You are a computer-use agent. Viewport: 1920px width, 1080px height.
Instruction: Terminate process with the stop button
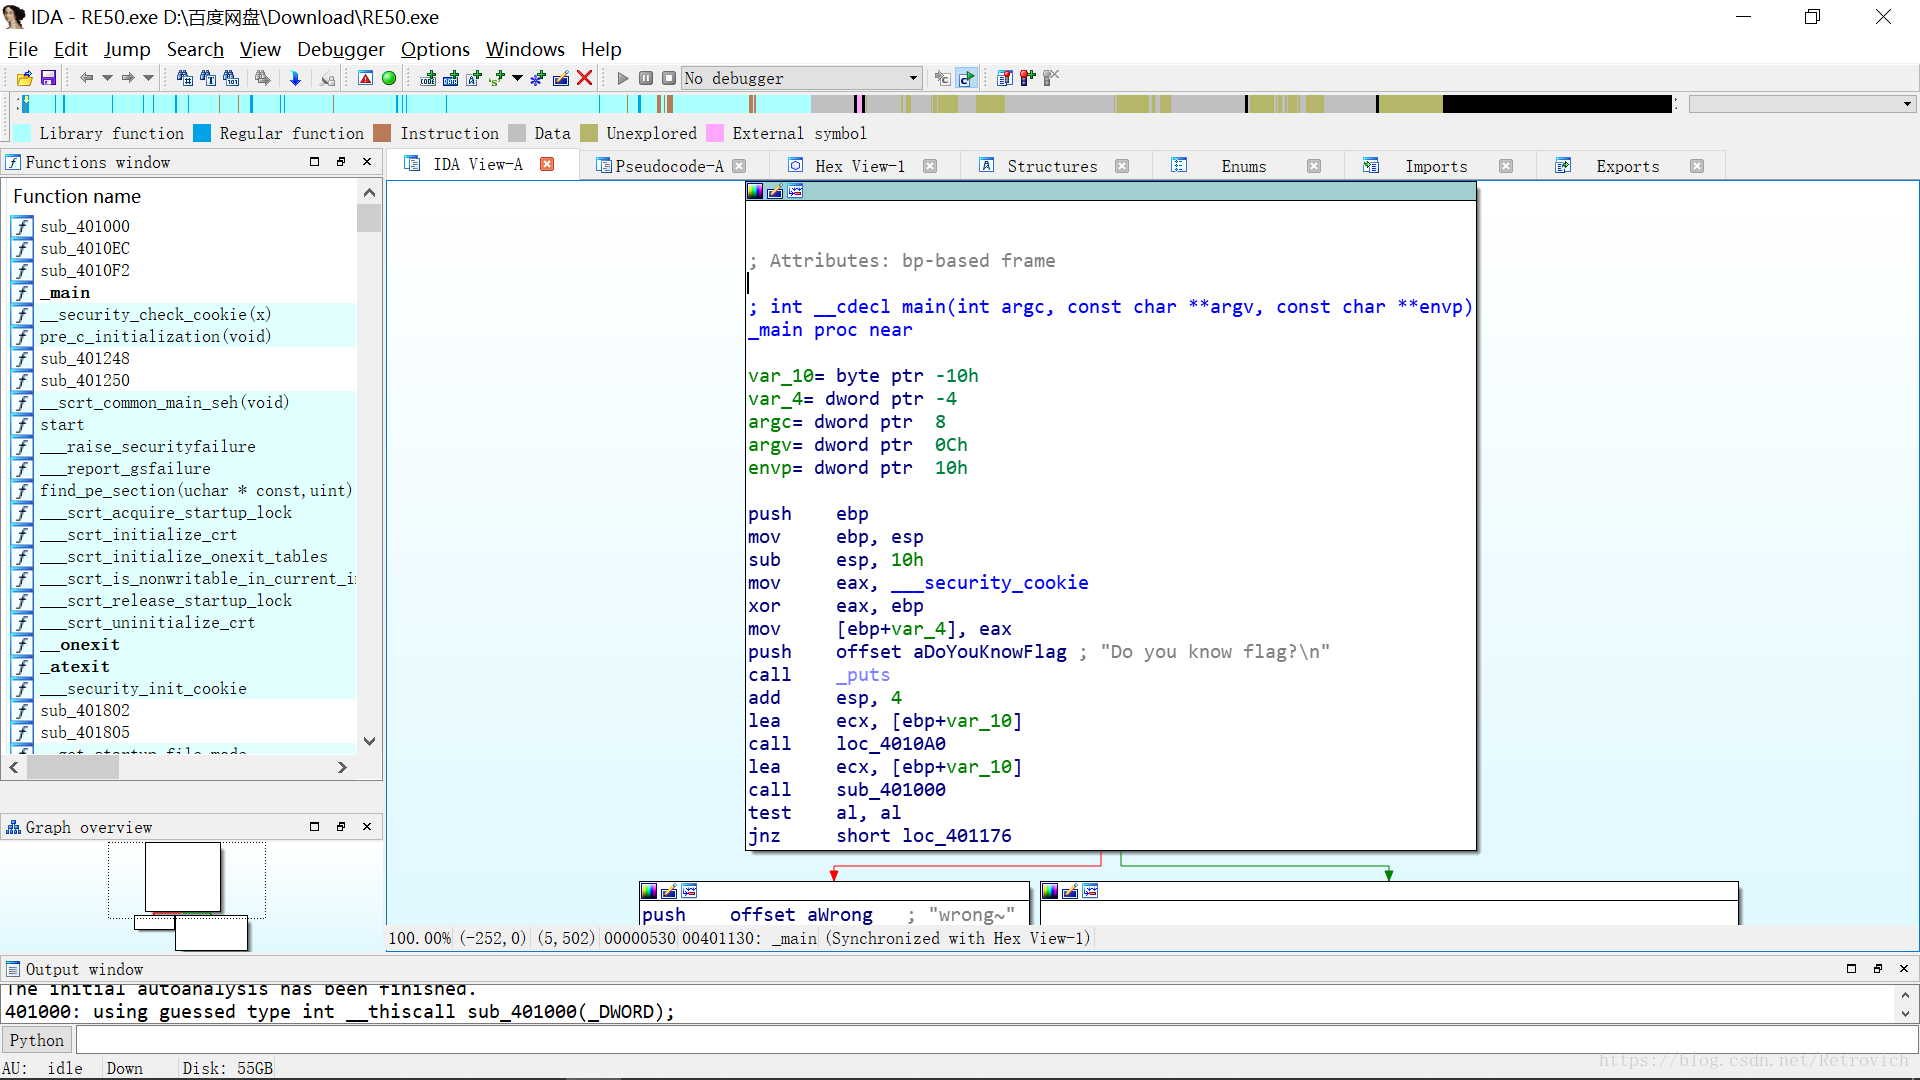pos(669,78)
